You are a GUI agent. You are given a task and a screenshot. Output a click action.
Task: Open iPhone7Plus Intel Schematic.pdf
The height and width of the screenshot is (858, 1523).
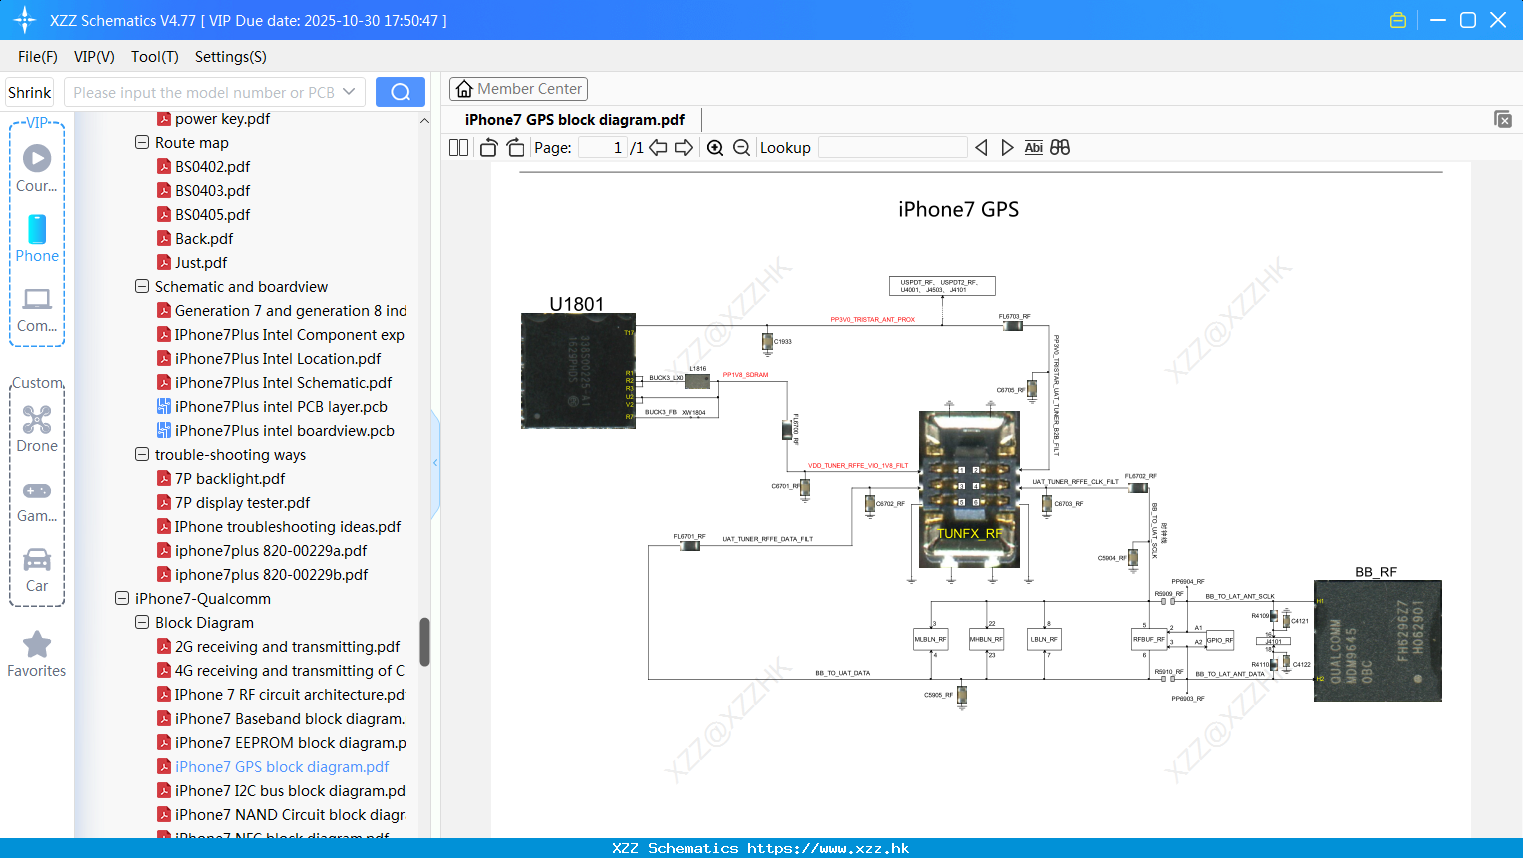(x=283, y=383)
